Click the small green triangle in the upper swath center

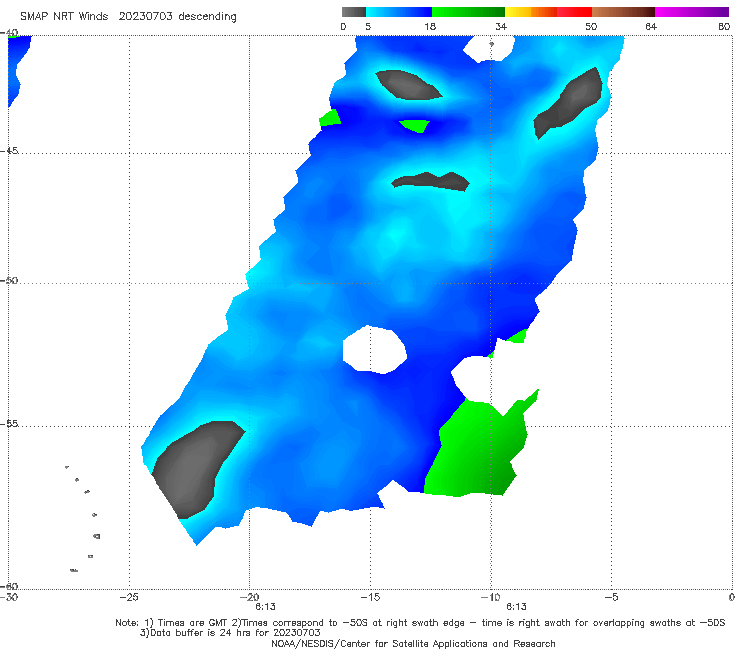click(x=414, y=126)
